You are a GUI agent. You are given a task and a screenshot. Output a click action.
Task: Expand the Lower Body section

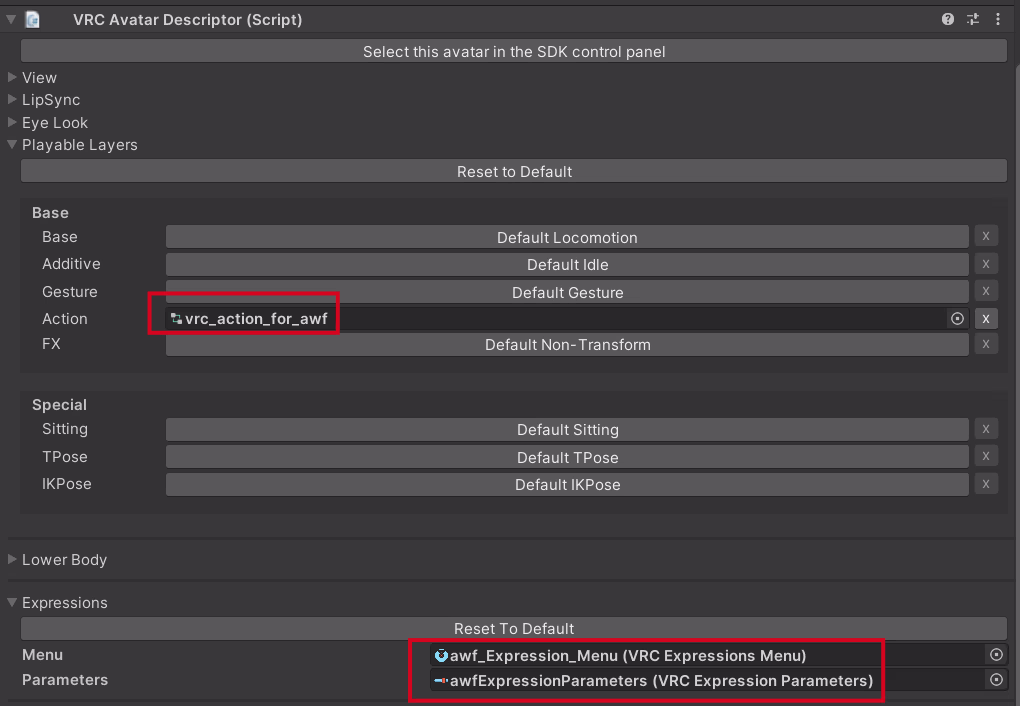tap(12, 559)
